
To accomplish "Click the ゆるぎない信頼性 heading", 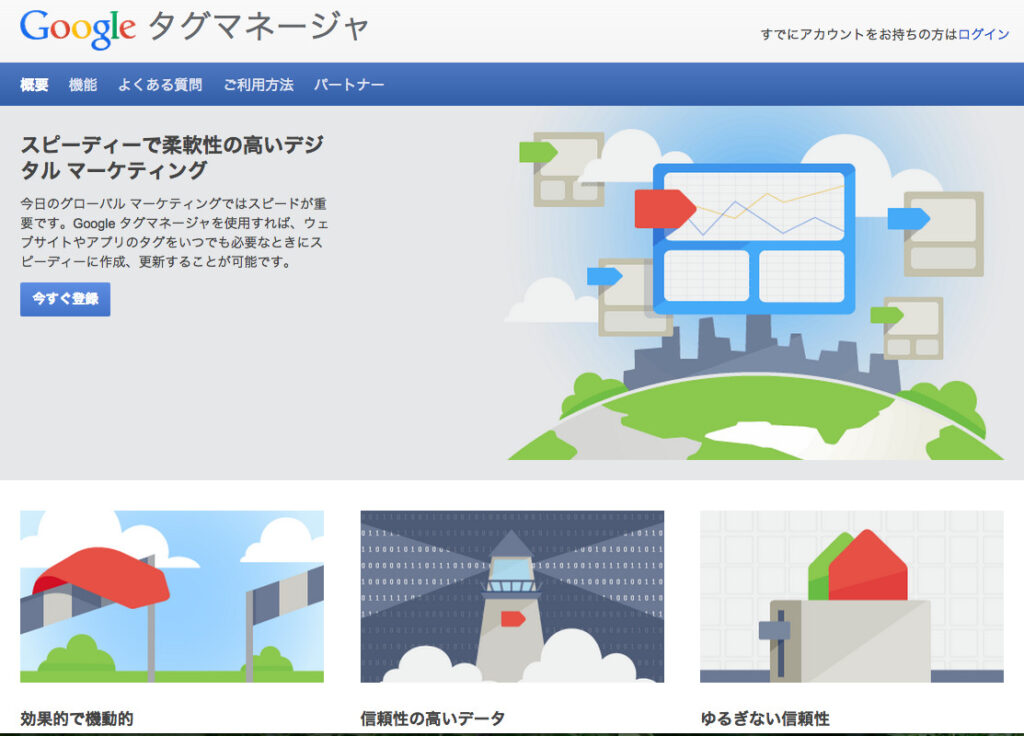I will 765,718.
